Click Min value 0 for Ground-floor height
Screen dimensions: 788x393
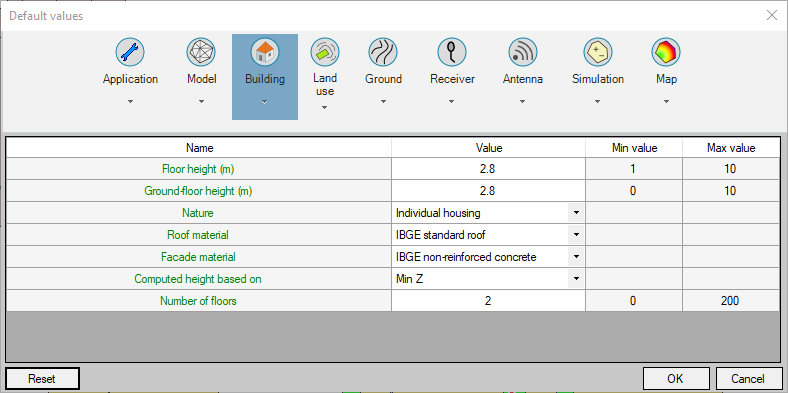[634, 191]
